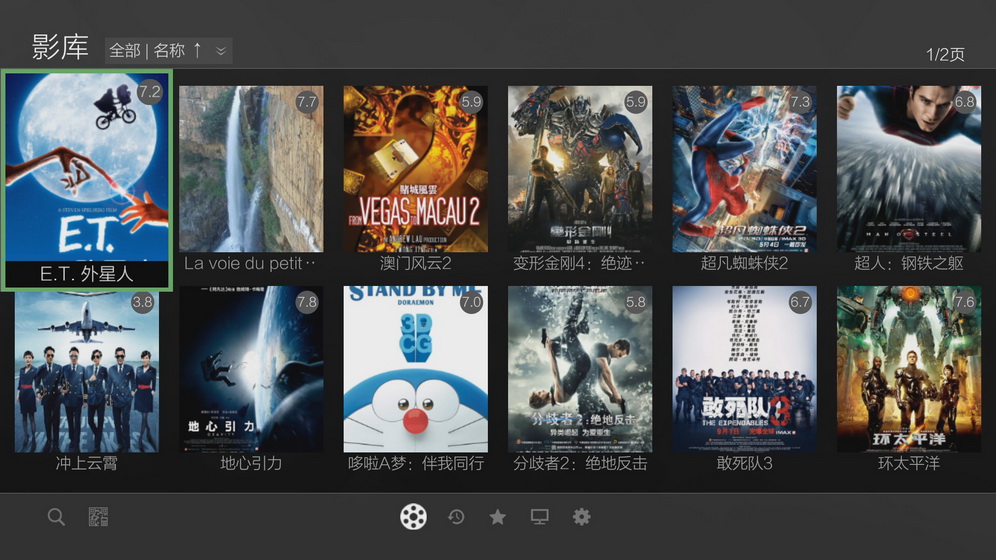Screen dimensions: 996x560
Task: Click the 3.8 rating badge on 冲上云霄
Action: [142, 302]
